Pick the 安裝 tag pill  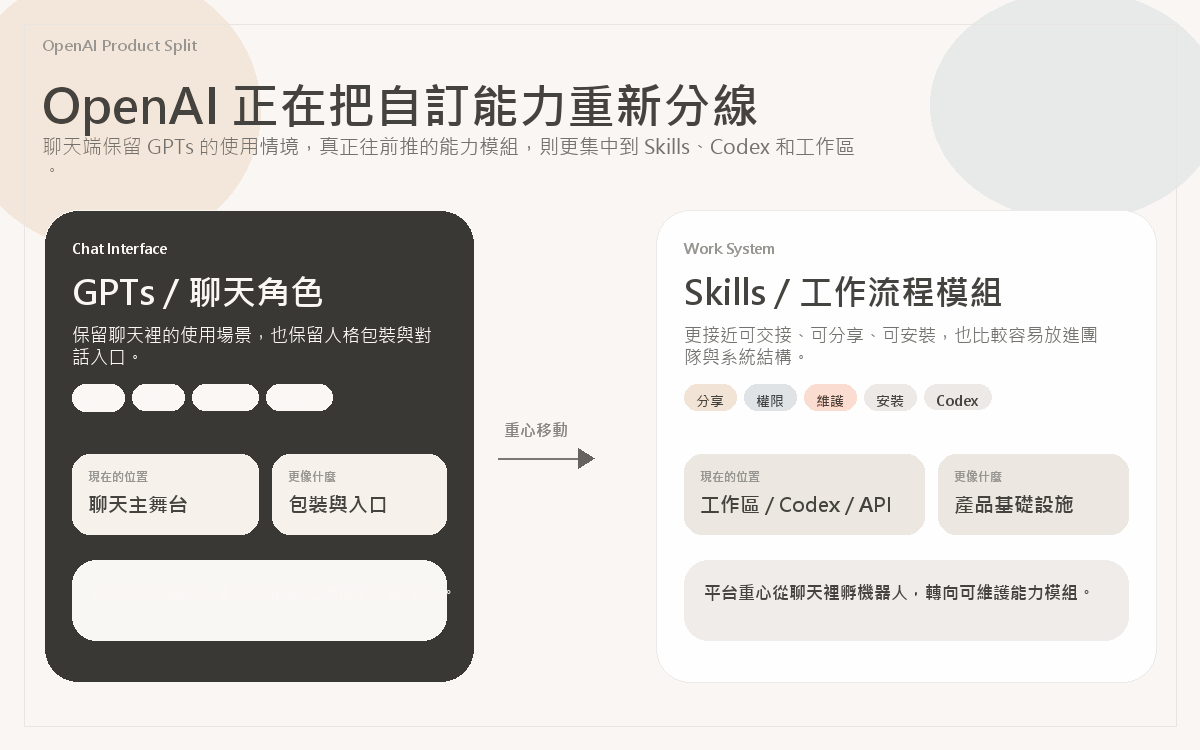coord(890,398)
